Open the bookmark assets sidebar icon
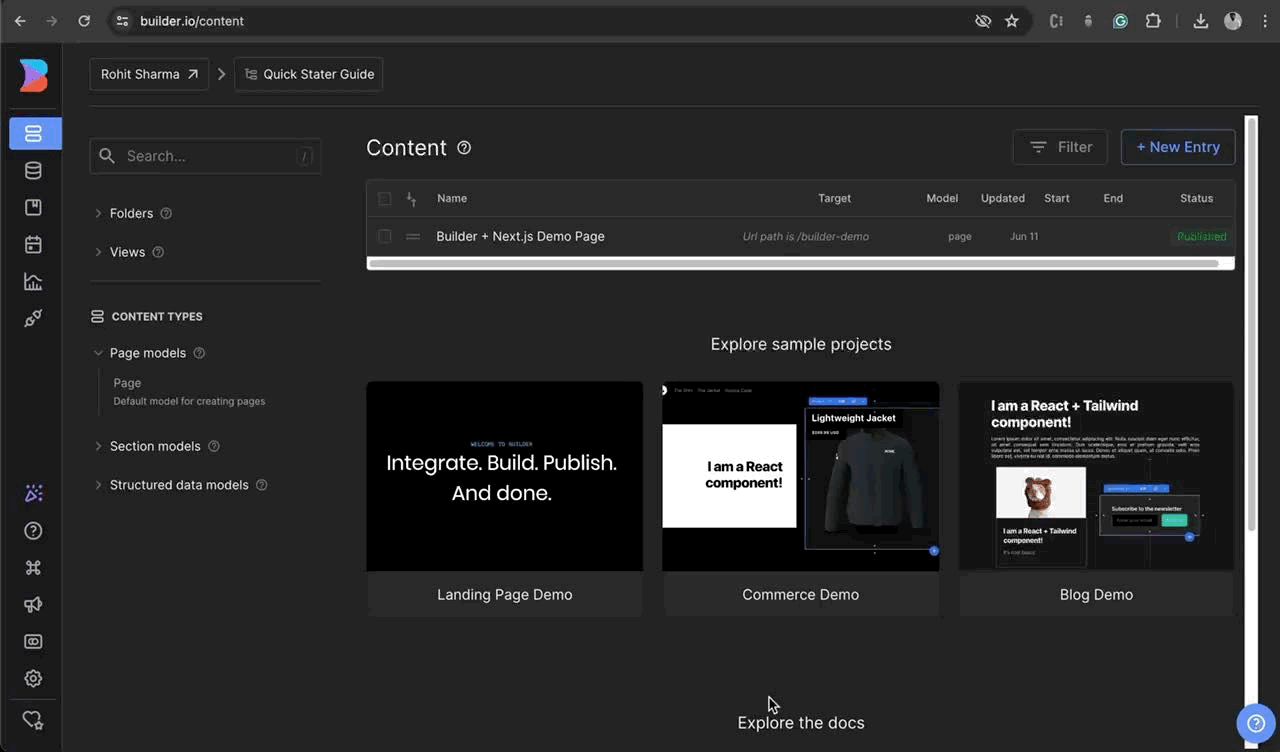This screenshot has height=752, width=1280. click(33, 208)
